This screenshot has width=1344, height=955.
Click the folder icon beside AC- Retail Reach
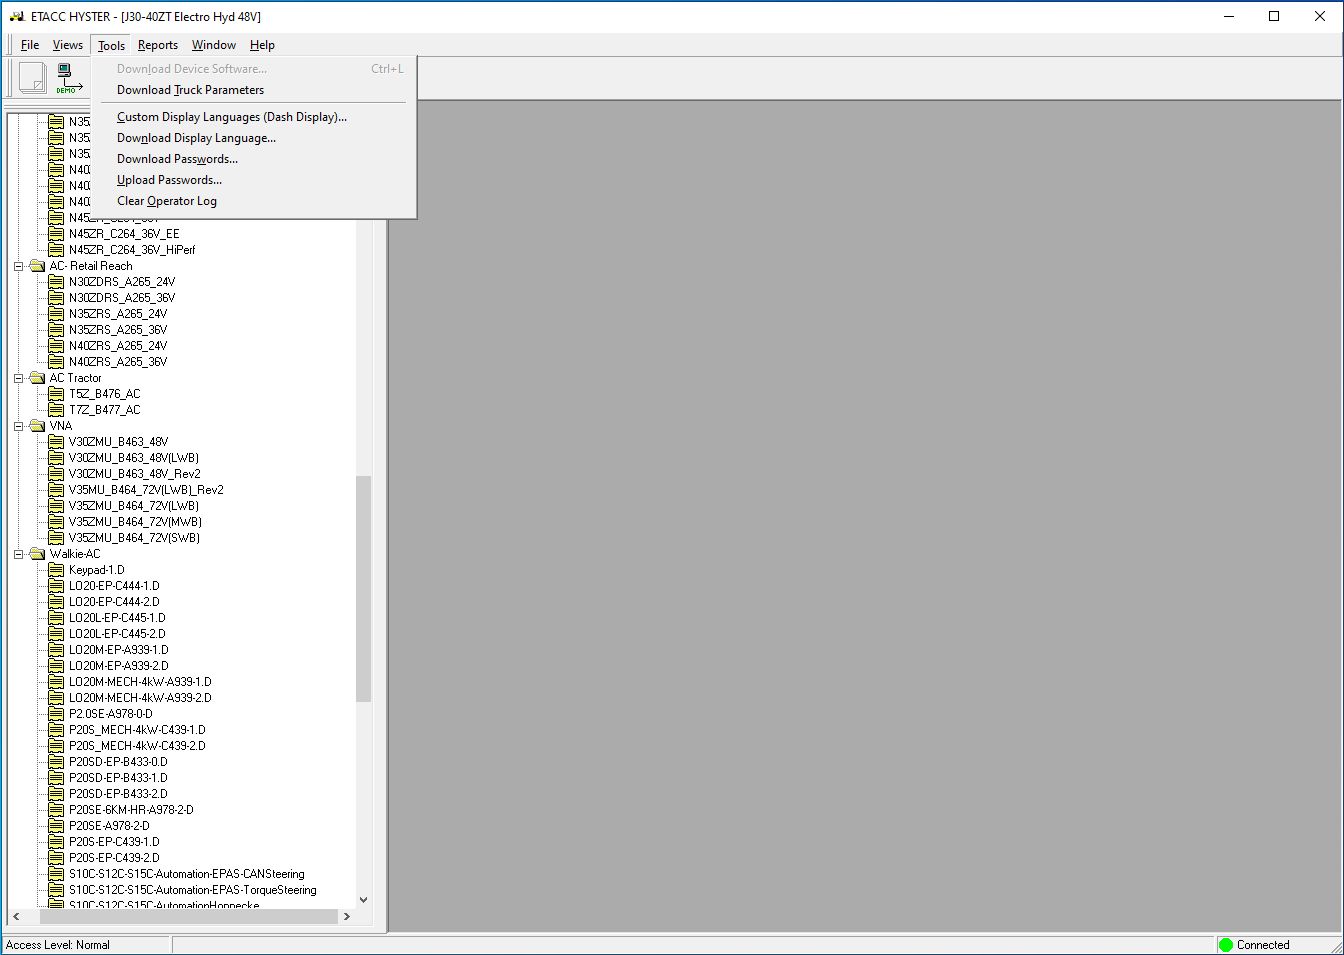tap(38, 266)
